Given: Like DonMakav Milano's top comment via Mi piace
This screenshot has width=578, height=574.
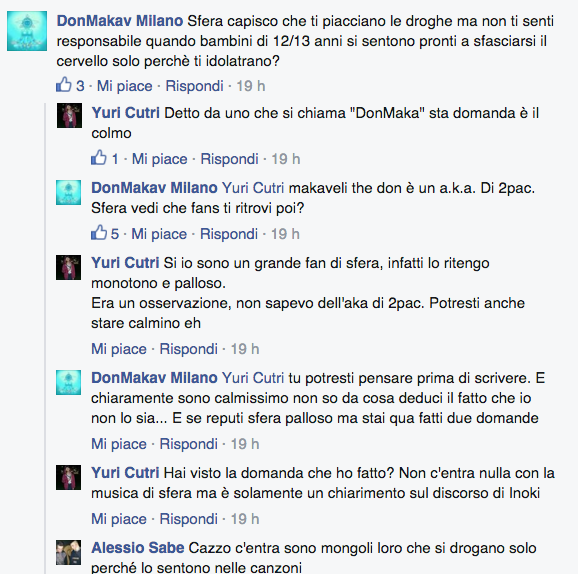Looking at the screenshot, I should coord(124,86).
